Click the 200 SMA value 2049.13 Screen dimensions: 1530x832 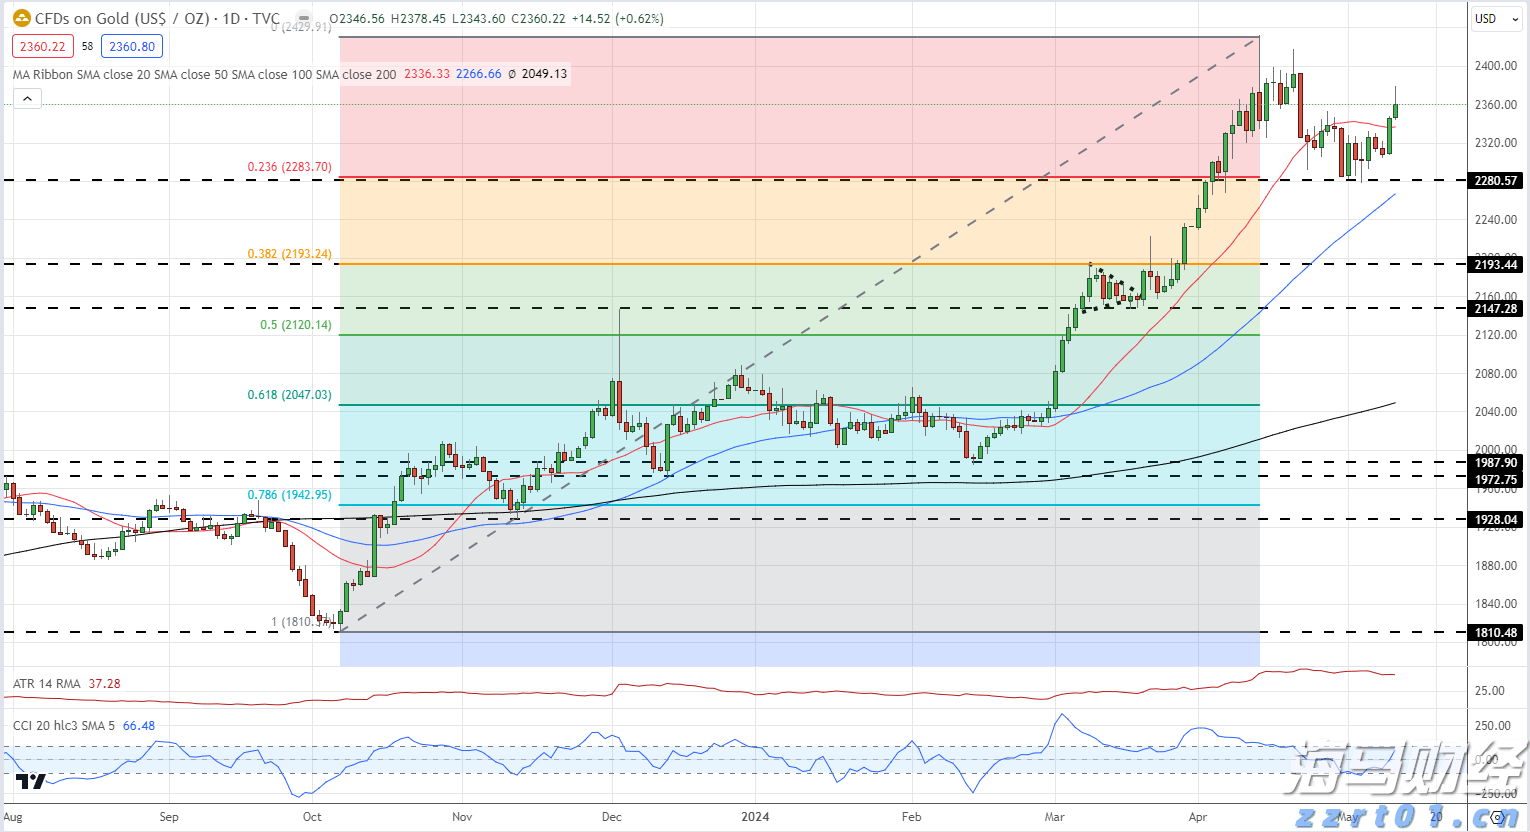(544, 74)
